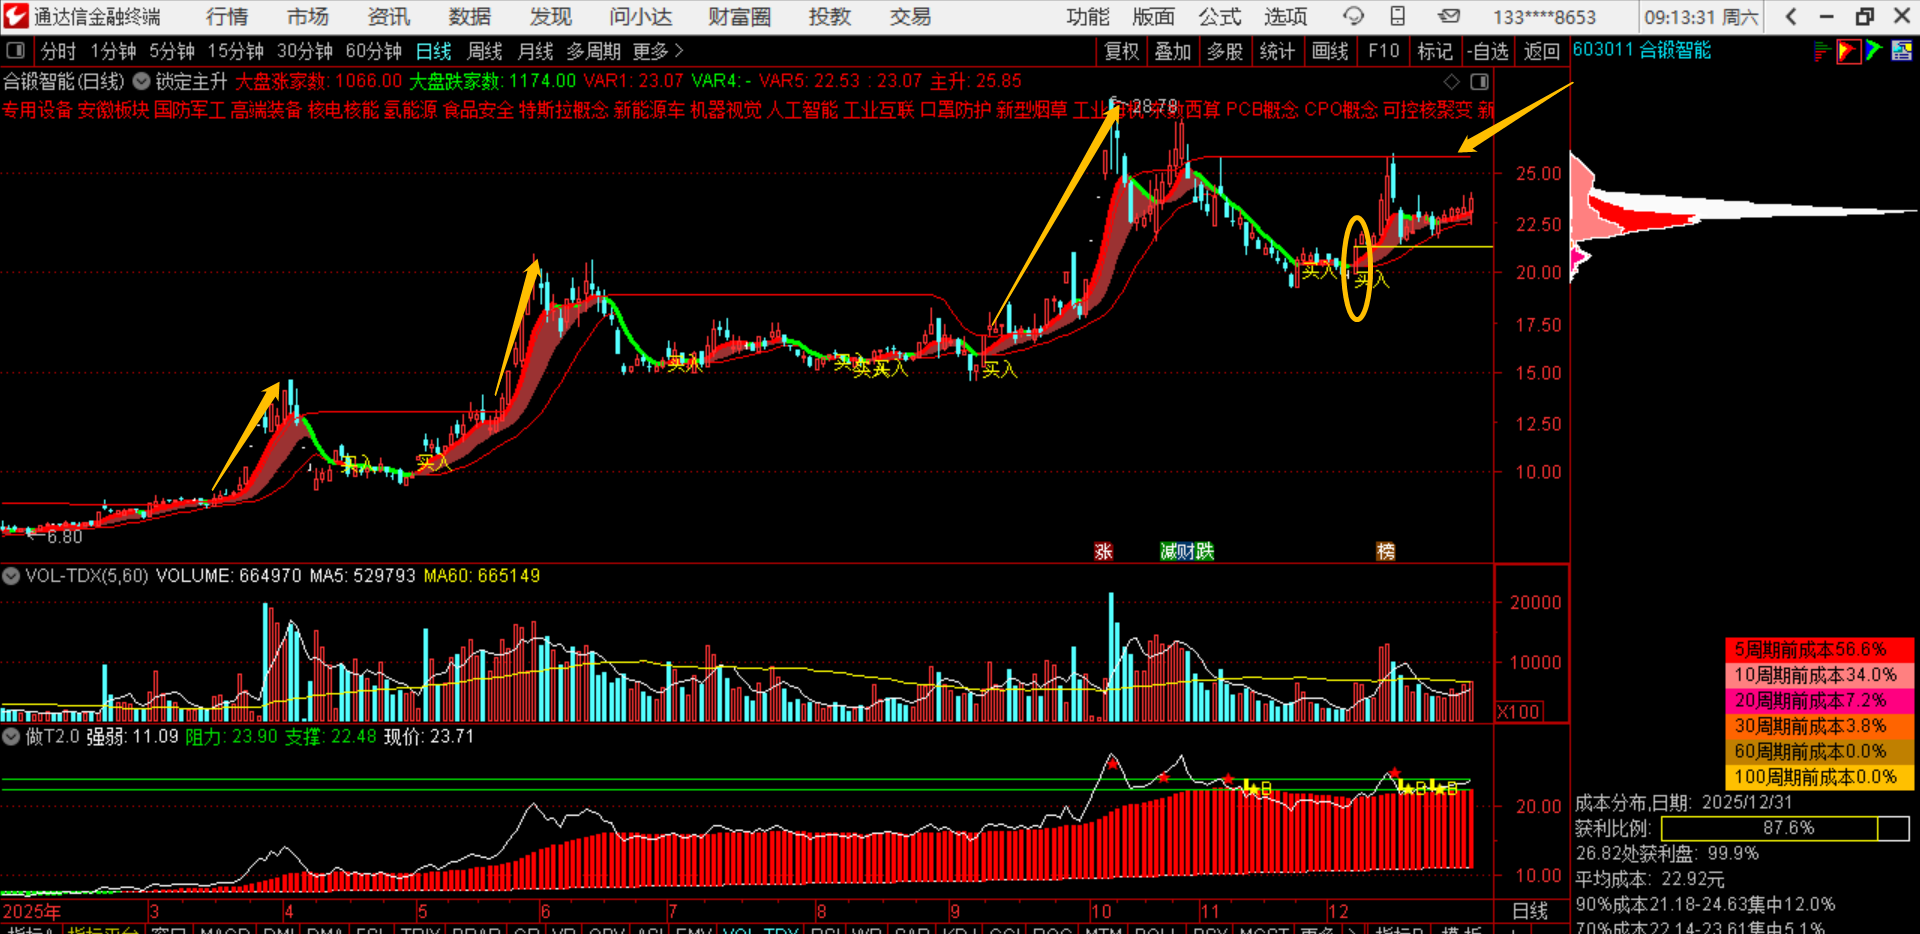Screen dimensions: 1920x934
Task: Click the 统计 statistics button
Action: click(1277, 51)
